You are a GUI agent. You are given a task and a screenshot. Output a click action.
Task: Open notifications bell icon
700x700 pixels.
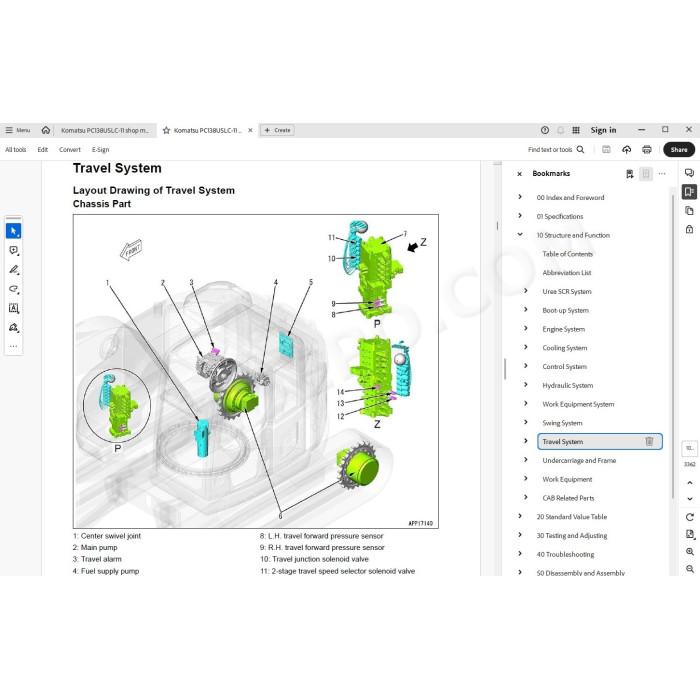(x=560, y=130)
